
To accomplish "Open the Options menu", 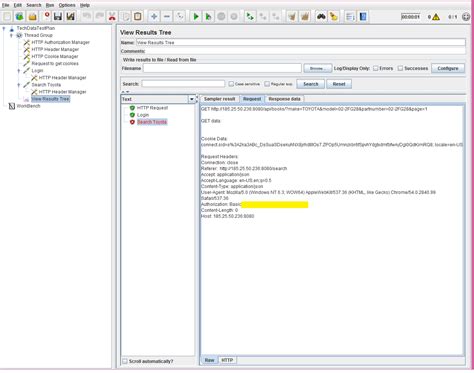I will (67, 5).
